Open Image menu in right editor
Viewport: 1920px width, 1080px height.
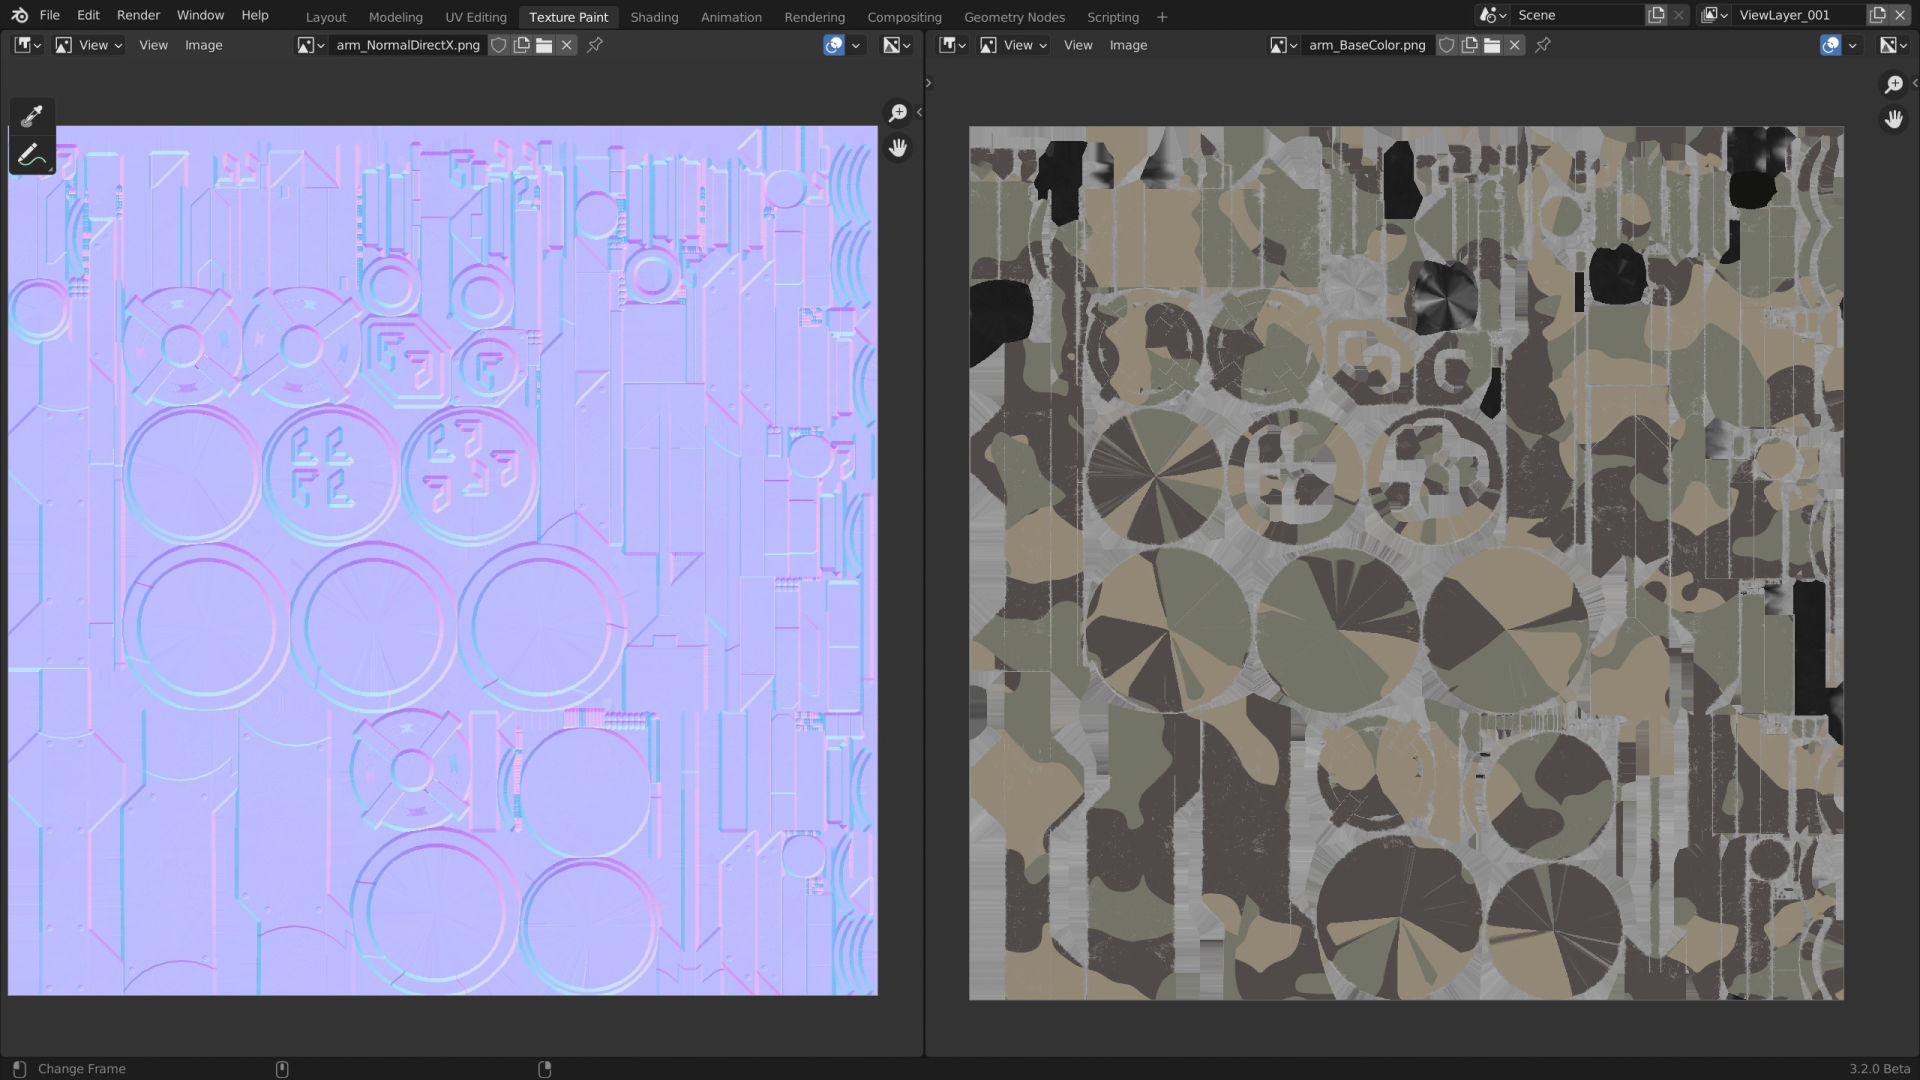pyautogui.click(x=1128, y=45)
